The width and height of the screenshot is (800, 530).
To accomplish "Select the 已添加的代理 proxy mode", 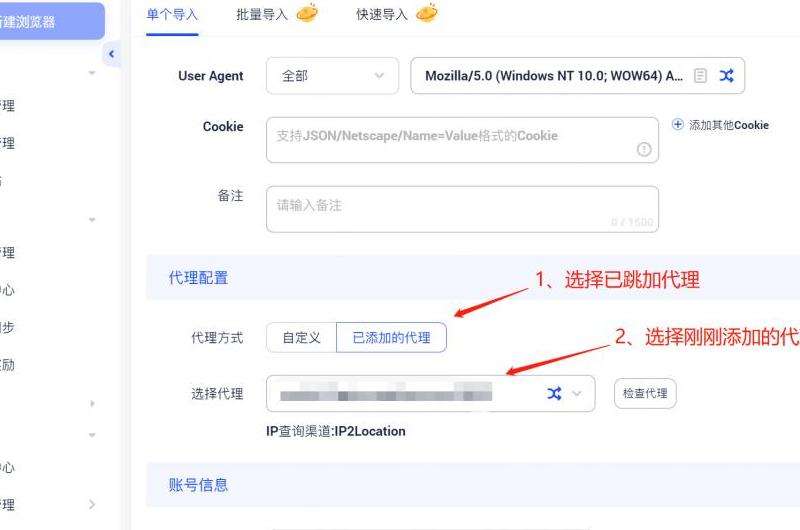I will (391, 338).
